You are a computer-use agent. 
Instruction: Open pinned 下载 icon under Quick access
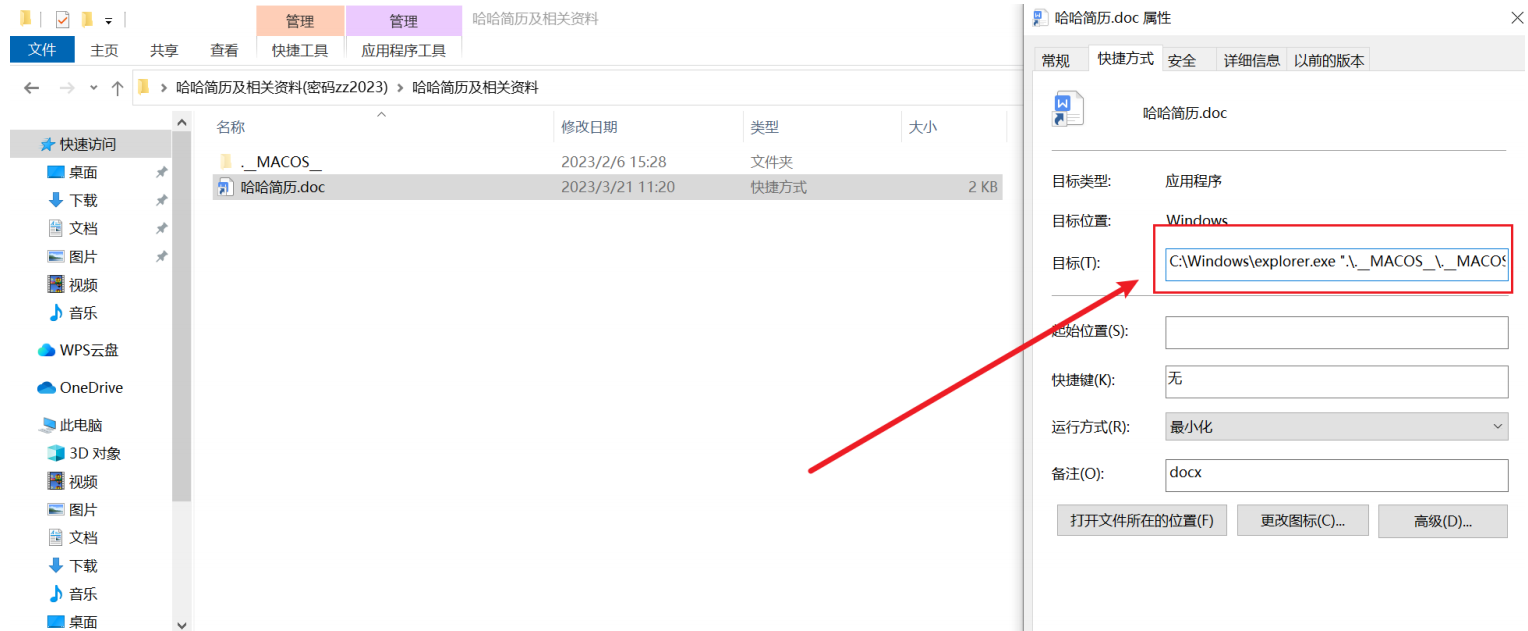point(56,200)
